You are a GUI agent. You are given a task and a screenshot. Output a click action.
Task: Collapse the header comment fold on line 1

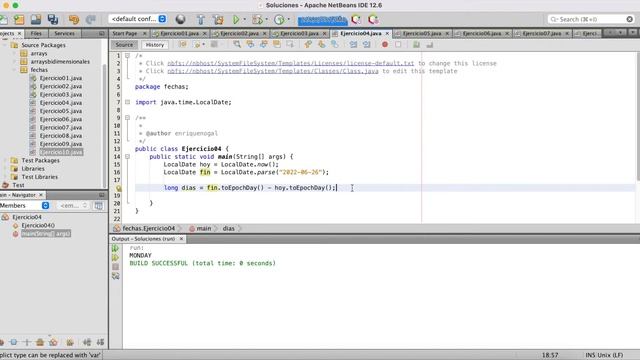pyautogui.click(x=127, y=56)
